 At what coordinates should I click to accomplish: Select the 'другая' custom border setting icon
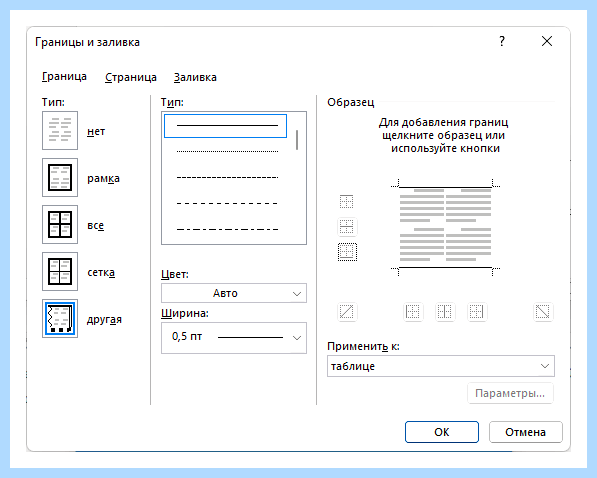[60, 318]
